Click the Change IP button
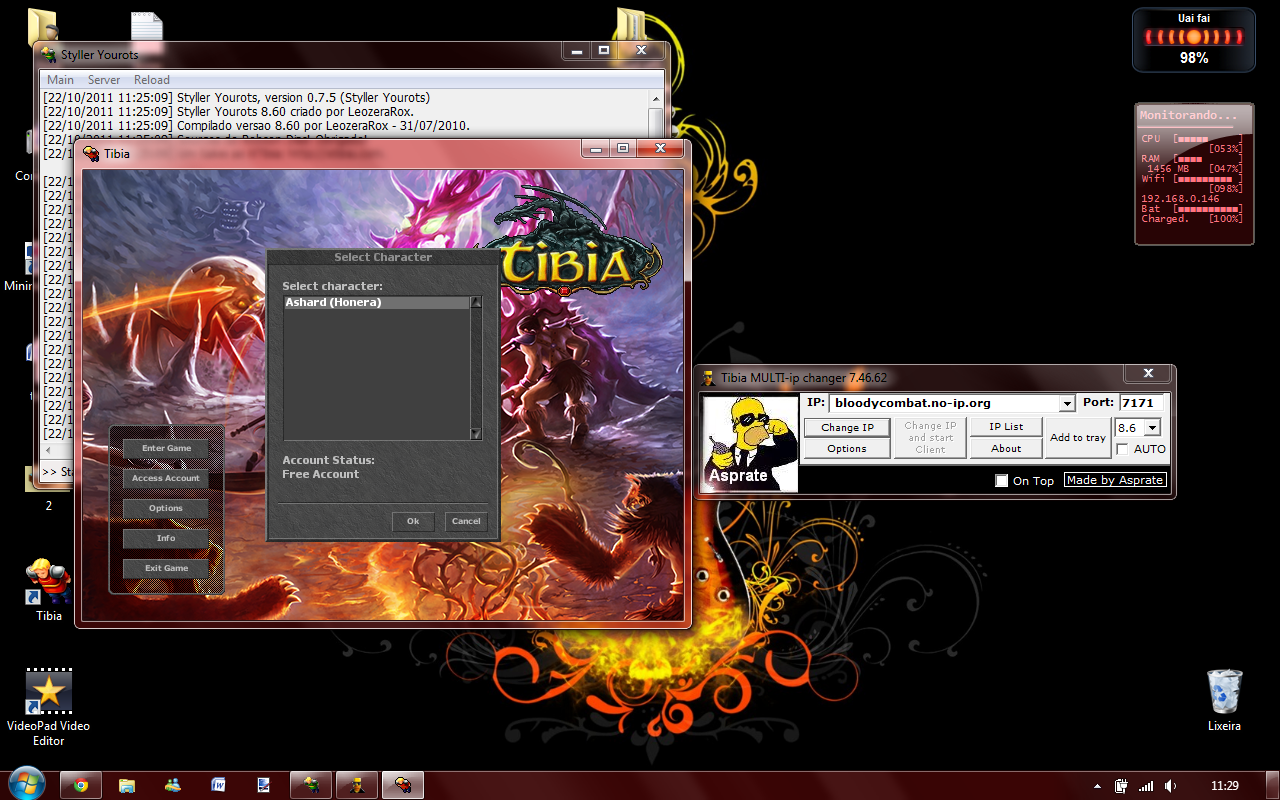Image resolution: width=1280 pixels, height=800 pixels. pyautogui.click(x=847, y=427)
